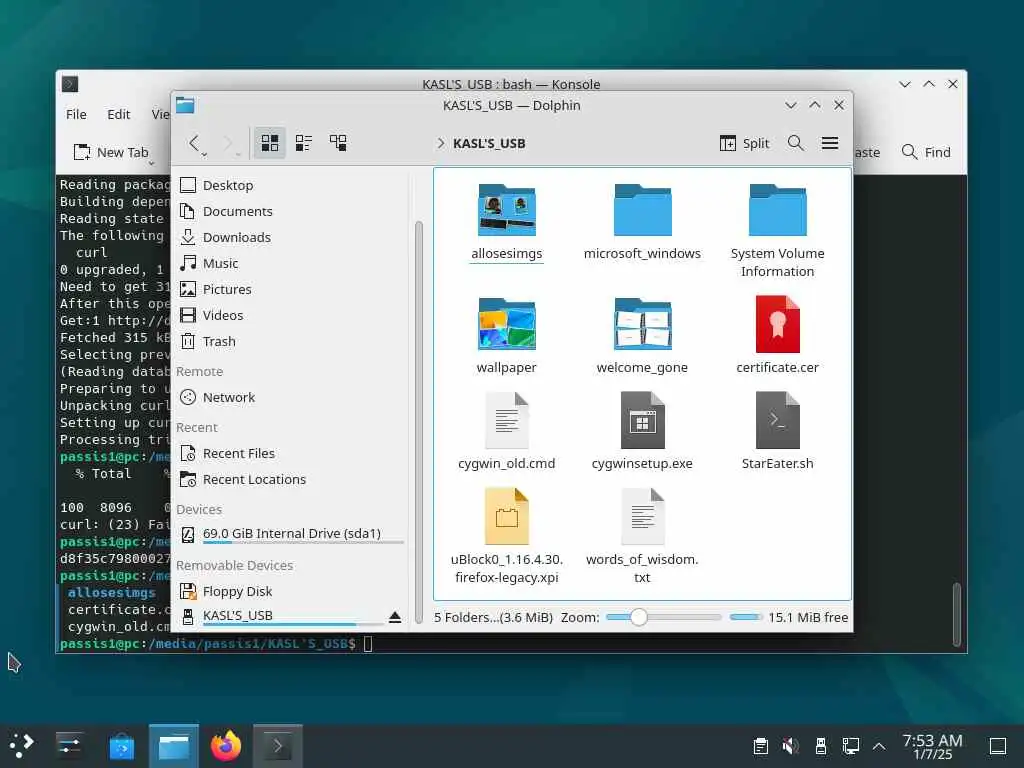
Task: Open network connections tray icon
Action: pyautogui.click(x=850, y=746)
